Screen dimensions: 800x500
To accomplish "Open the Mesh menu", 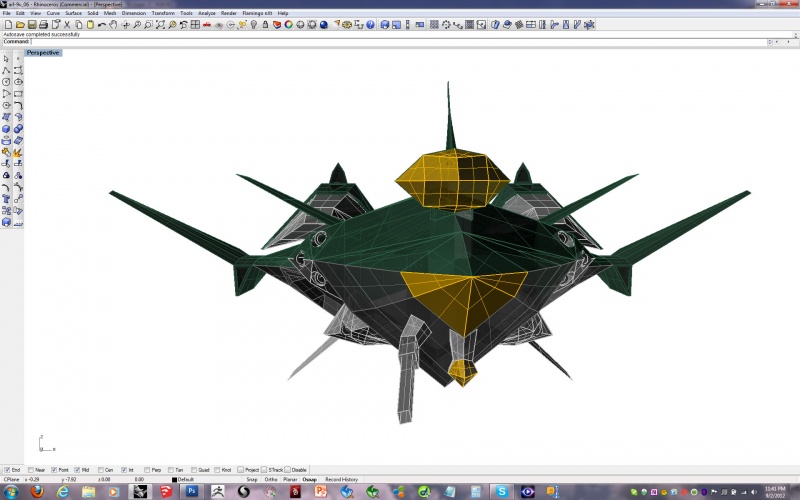I will pyautogui.click(x=110, y=13).
